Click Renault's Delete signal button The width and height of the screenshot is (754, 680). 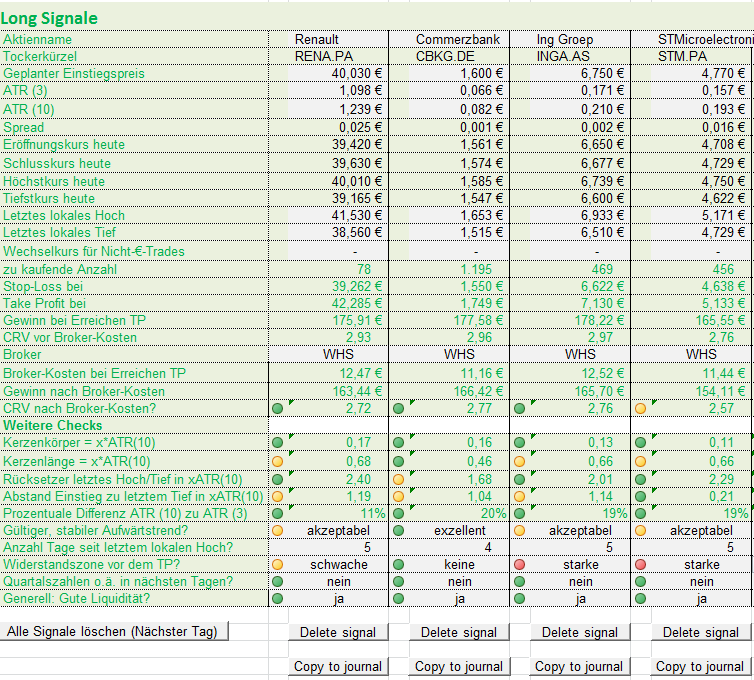tap(338, 632)
